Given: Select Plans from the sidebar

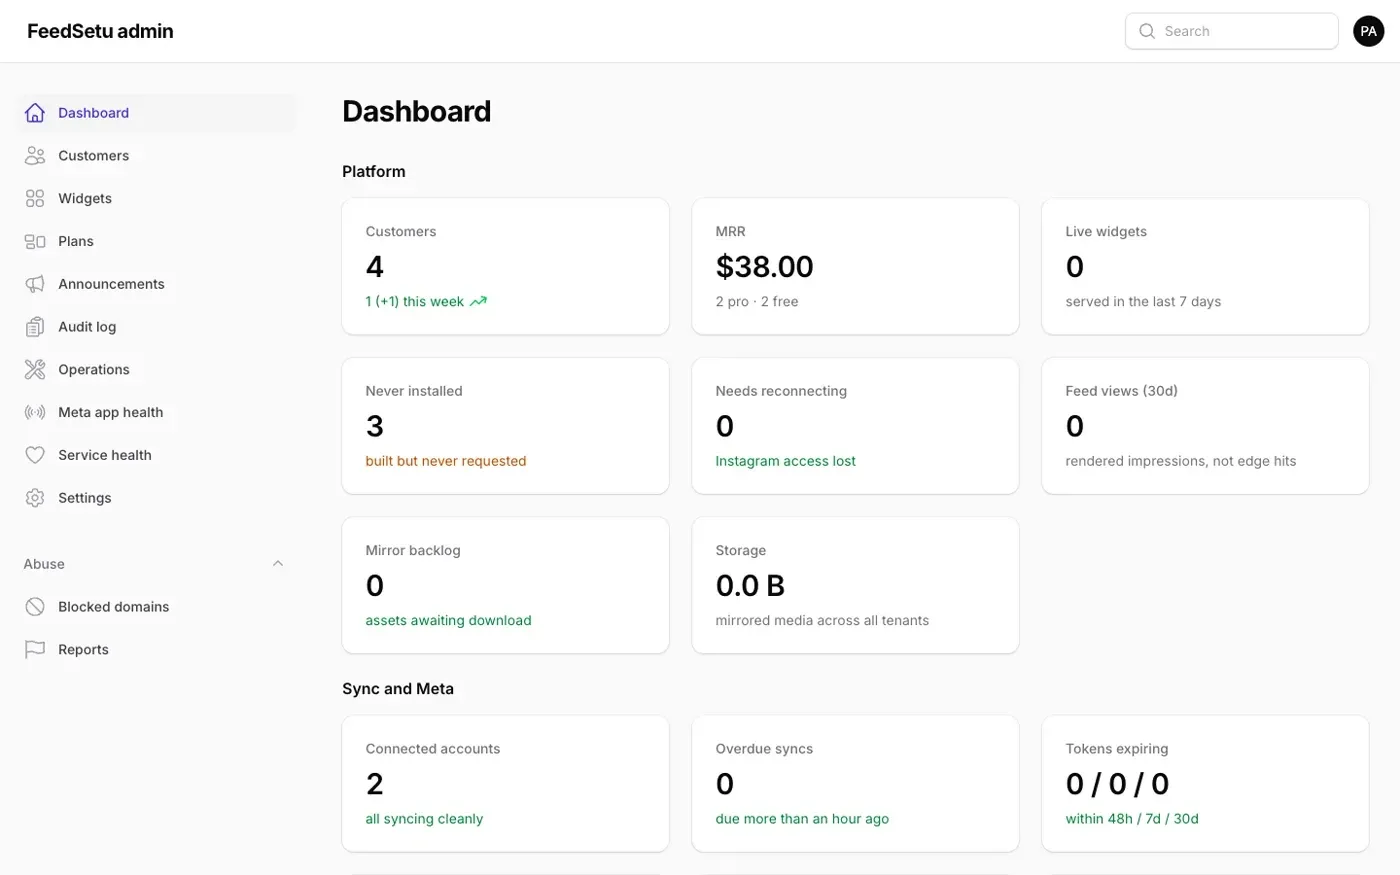Looking at the screenshot, I should 157,241.
